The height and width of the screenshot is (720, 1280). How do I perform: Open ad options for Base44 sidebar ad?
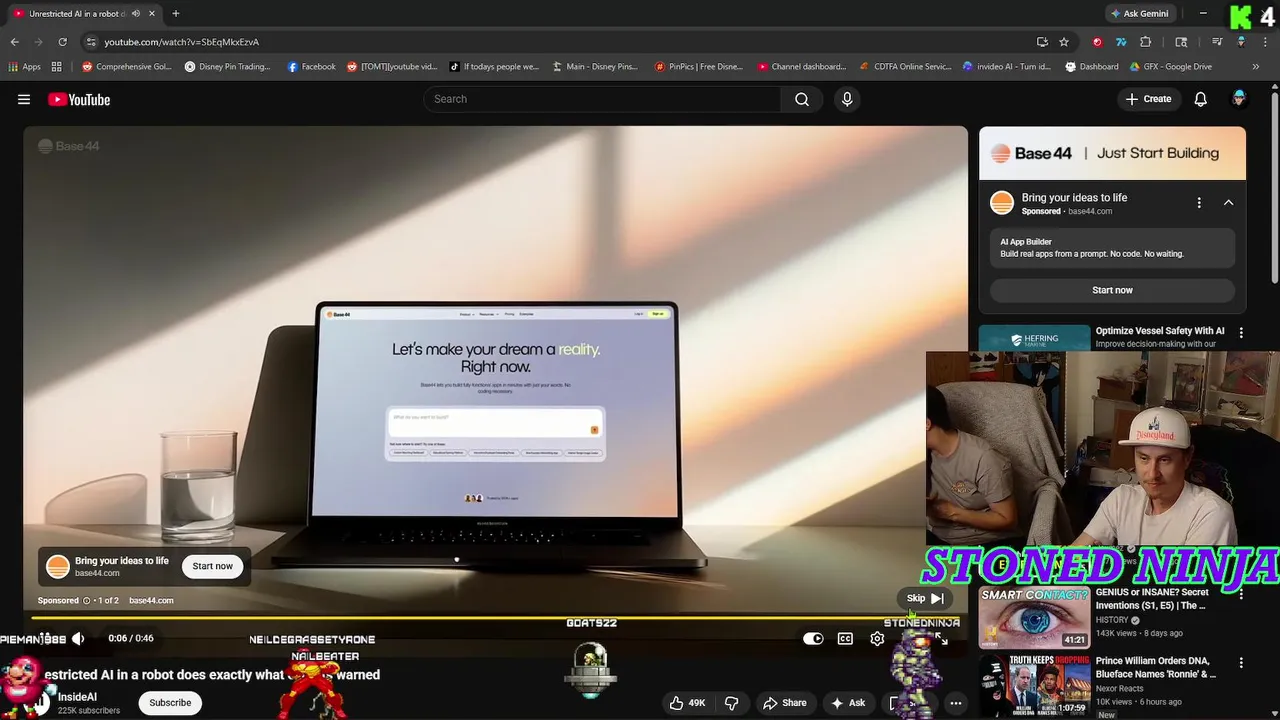pos(1199,203)
